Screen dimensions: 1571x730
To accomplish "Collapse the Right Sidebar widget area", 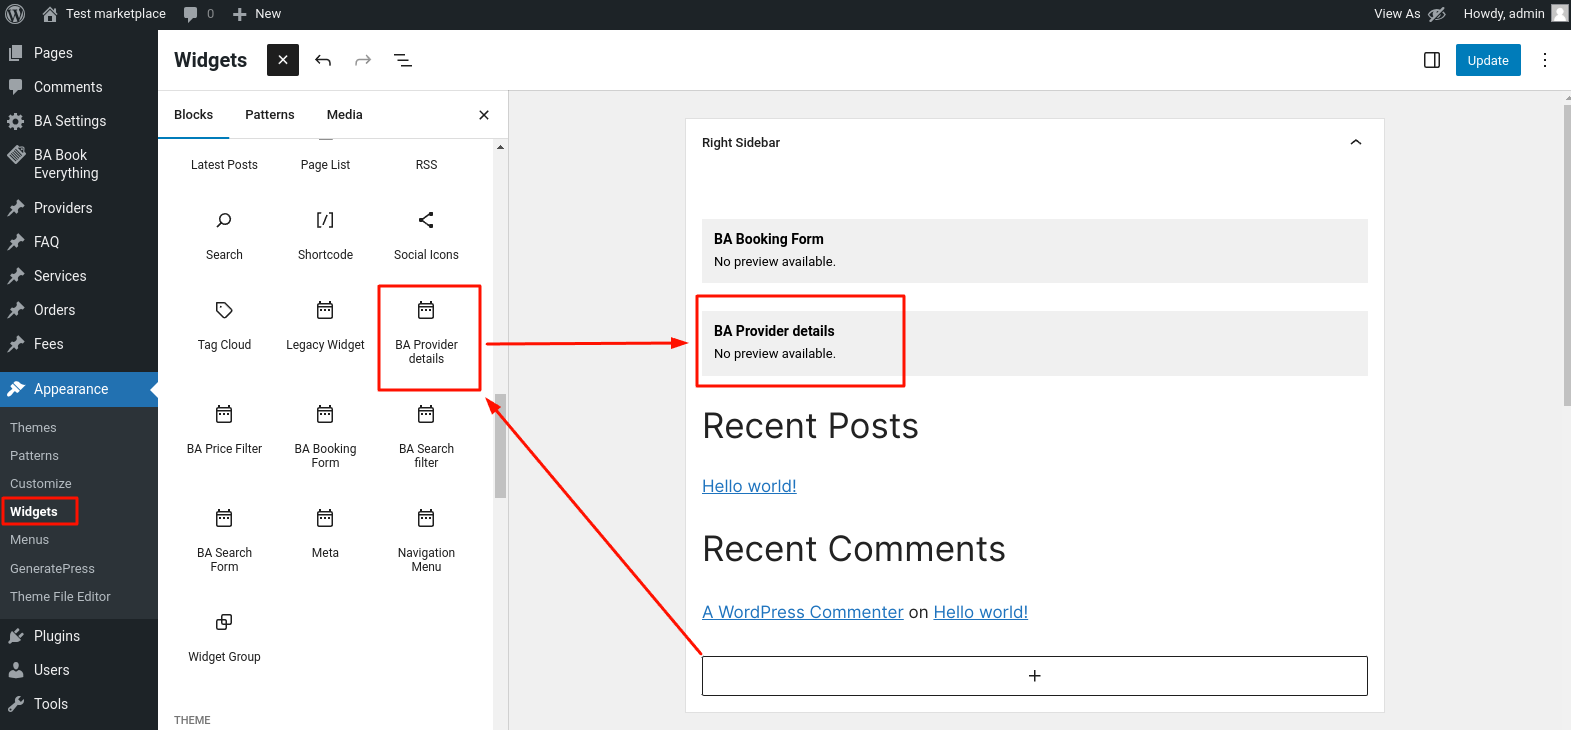I will [1356, 142].
